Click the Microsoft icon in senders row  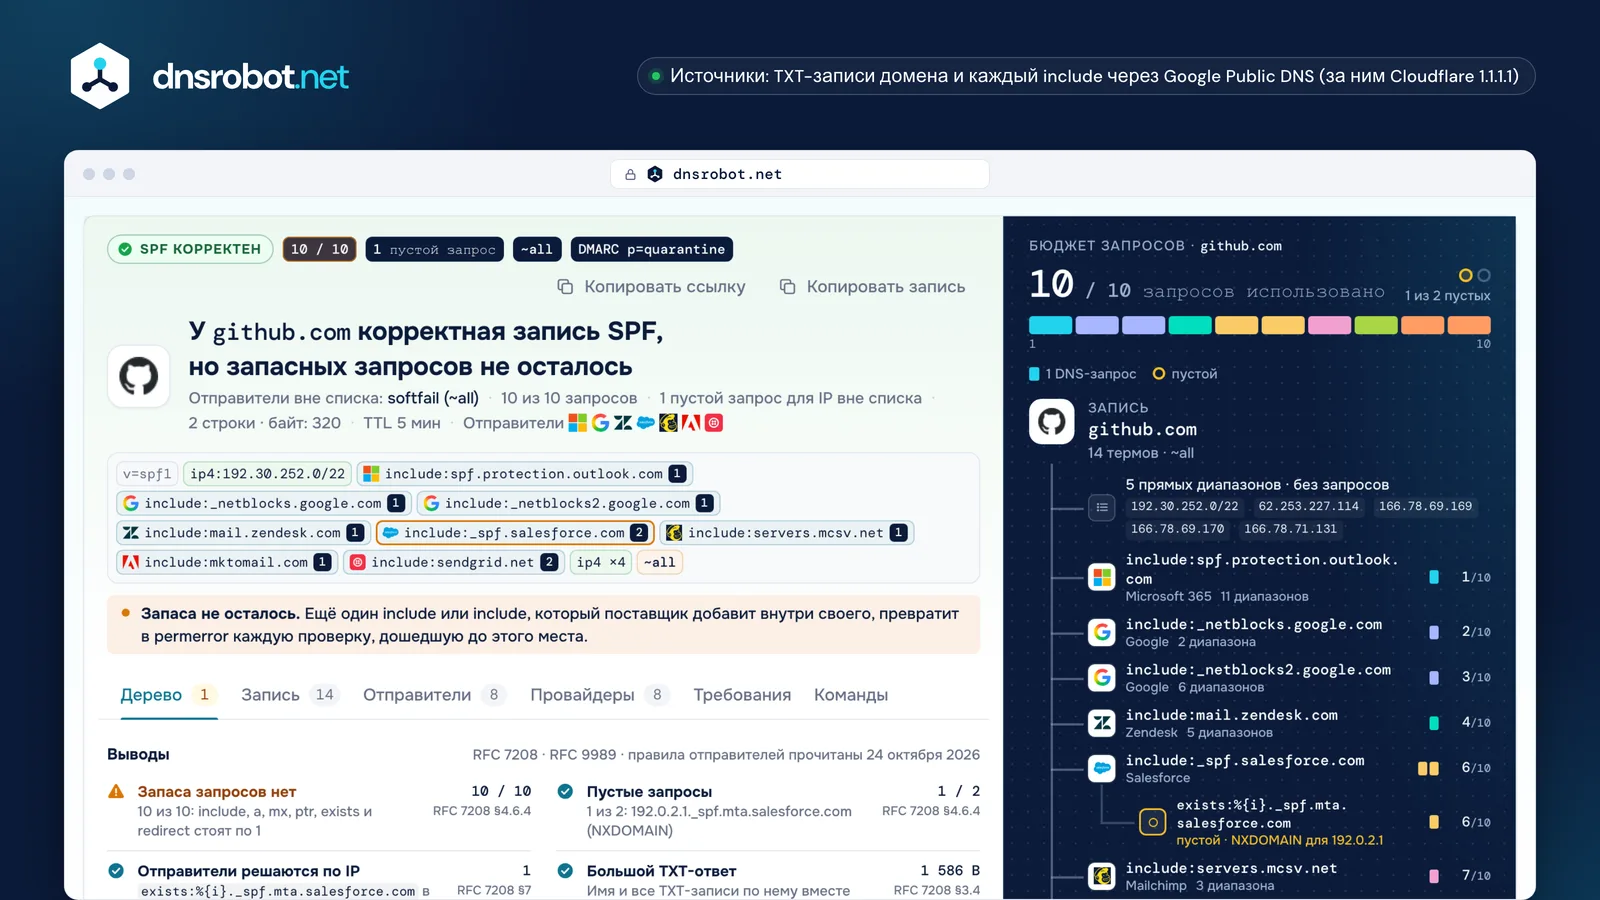point(578,423)
